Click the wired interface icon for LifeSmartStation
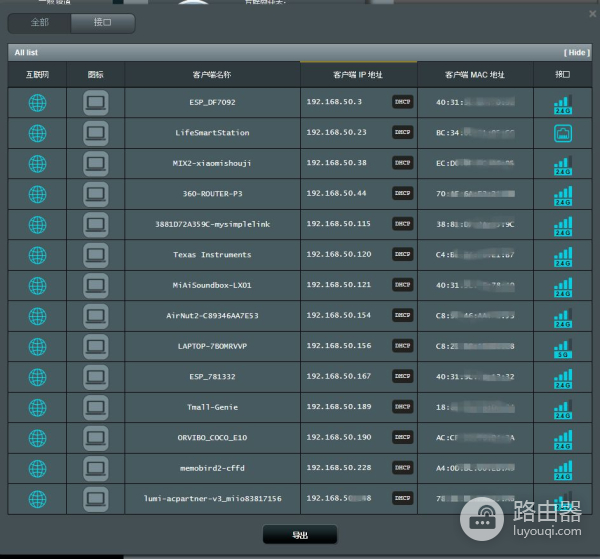This screenshot has height=559, width=600. pos(562,133)
